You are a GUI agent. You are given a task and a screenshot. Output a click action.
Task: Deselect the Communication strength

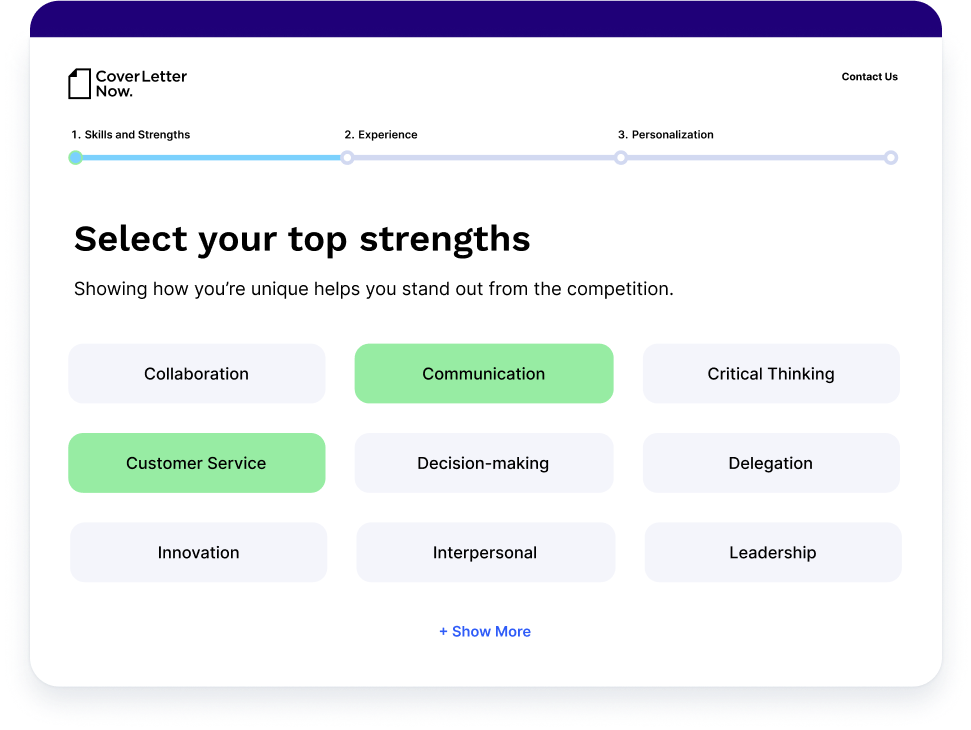(x=484, y=374)
